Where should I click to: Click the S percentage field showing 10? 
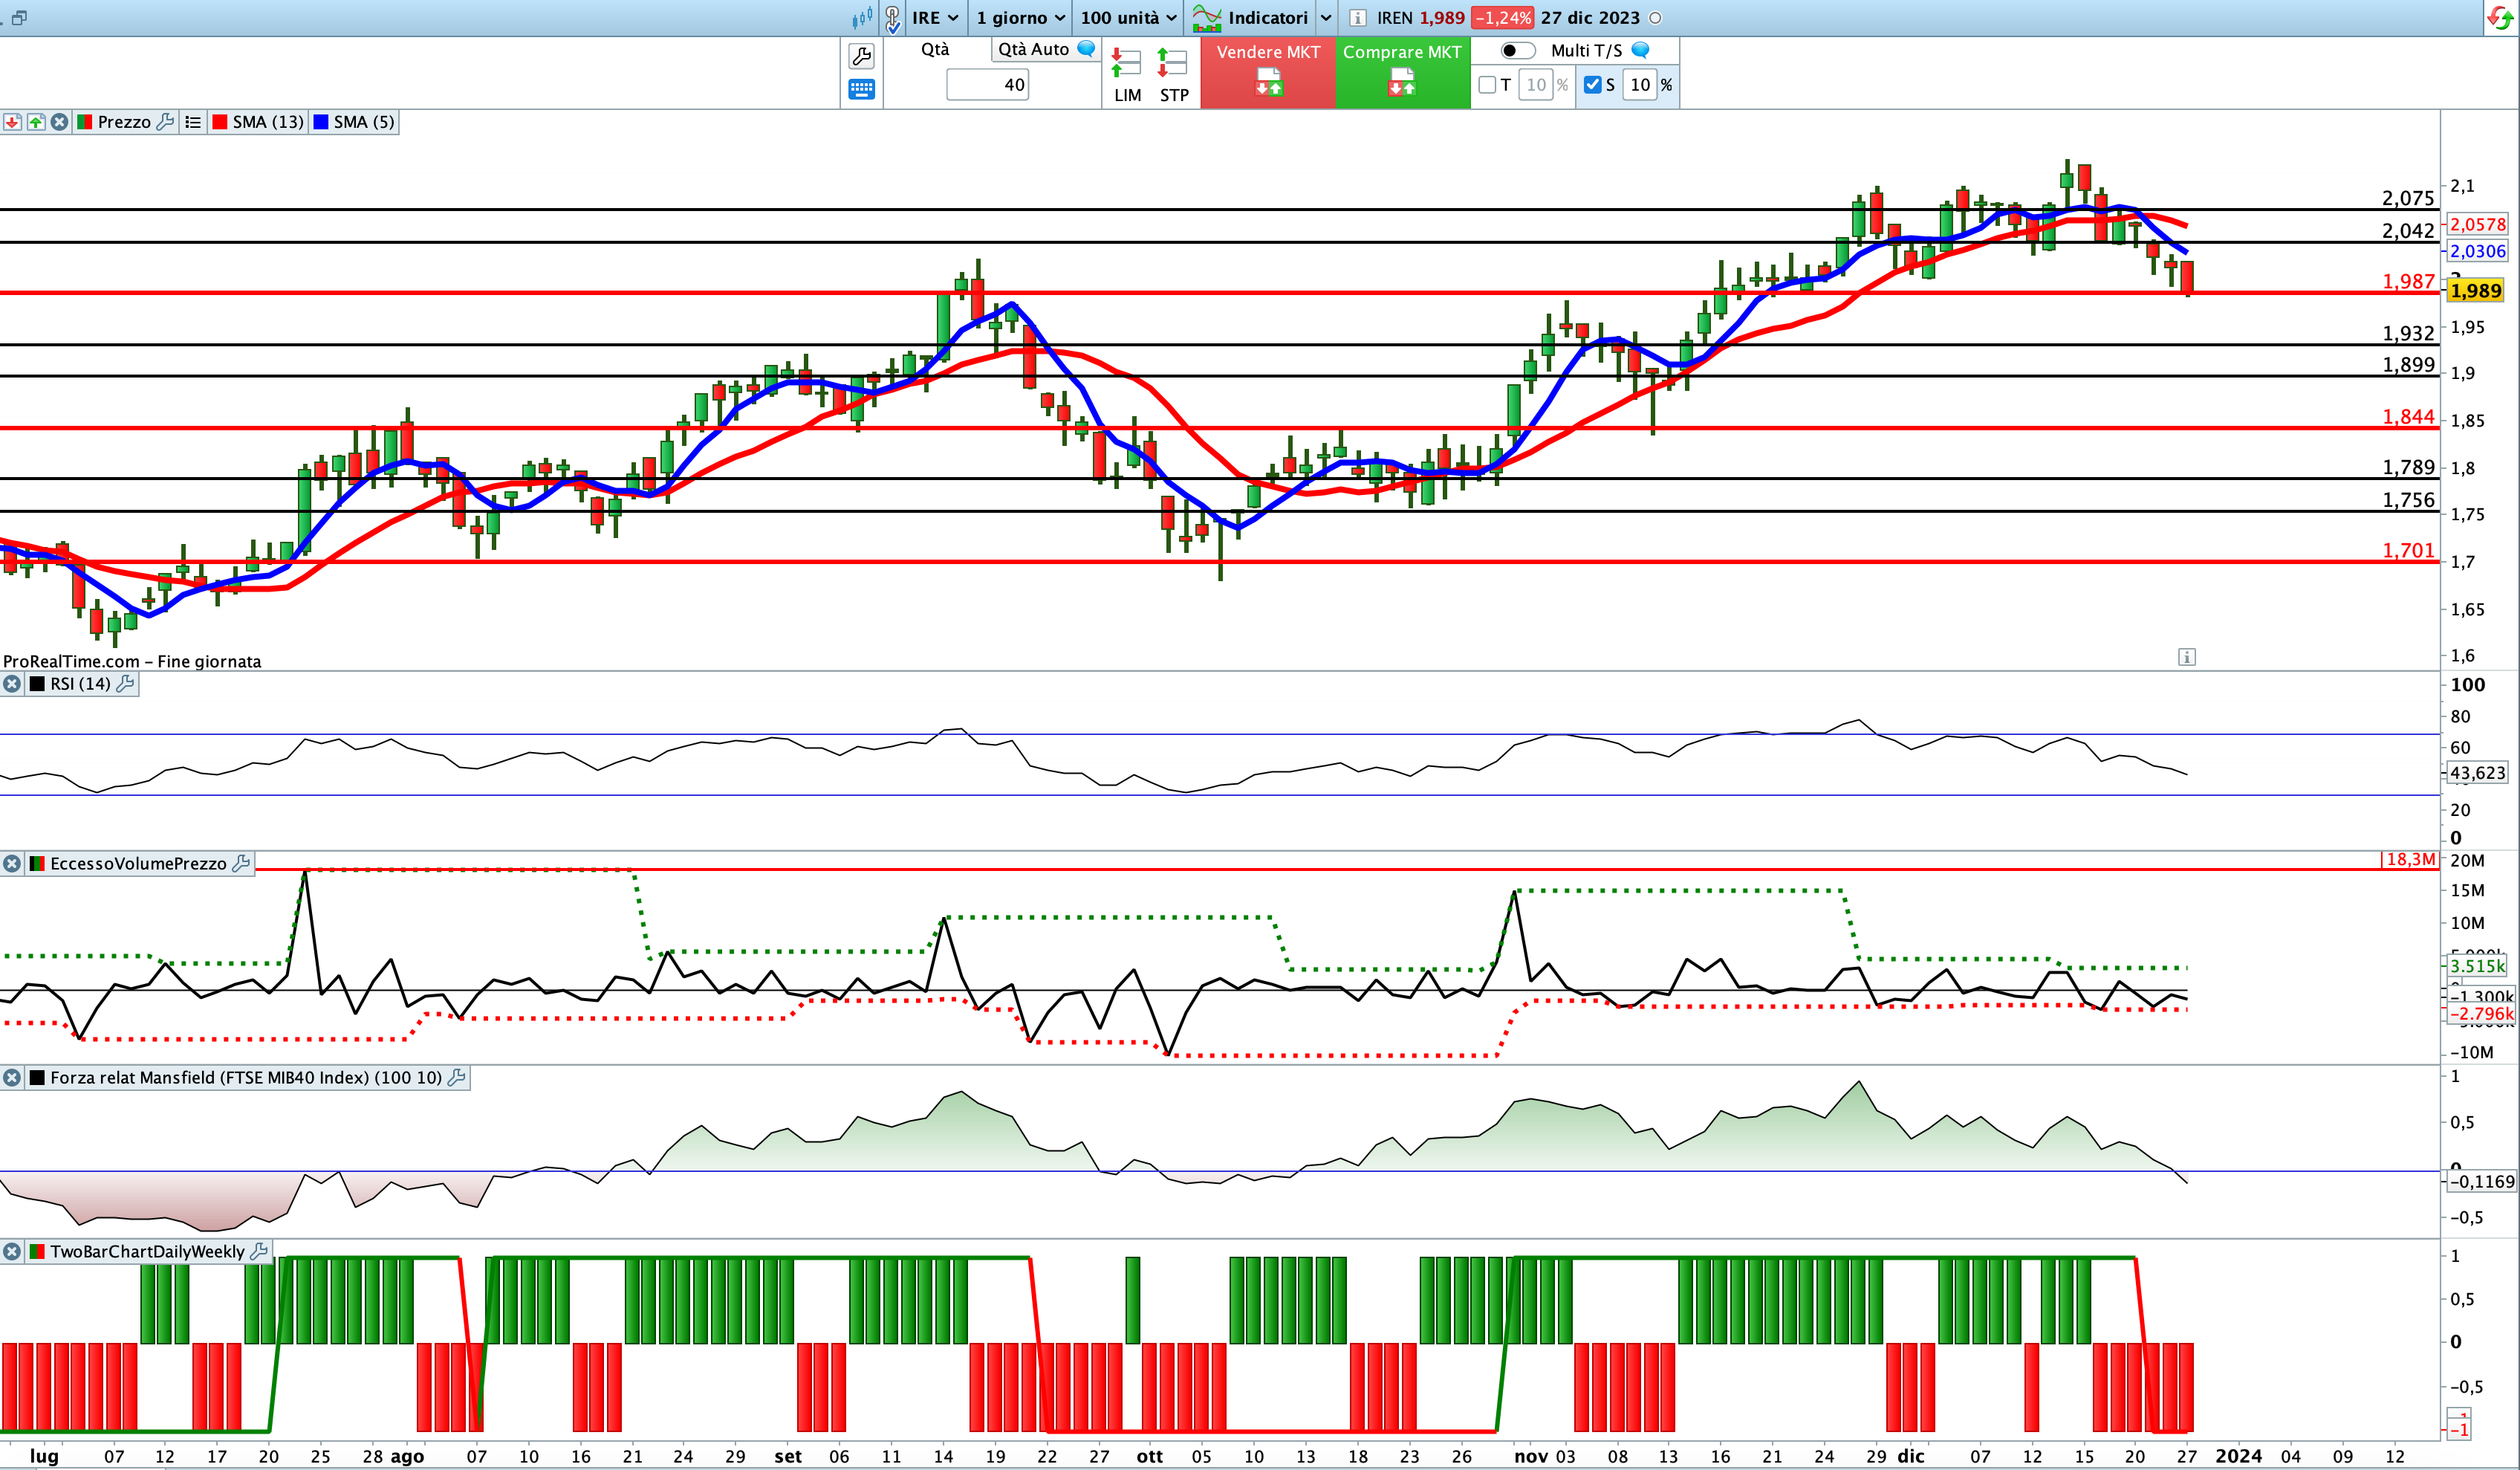point(1641,85)
